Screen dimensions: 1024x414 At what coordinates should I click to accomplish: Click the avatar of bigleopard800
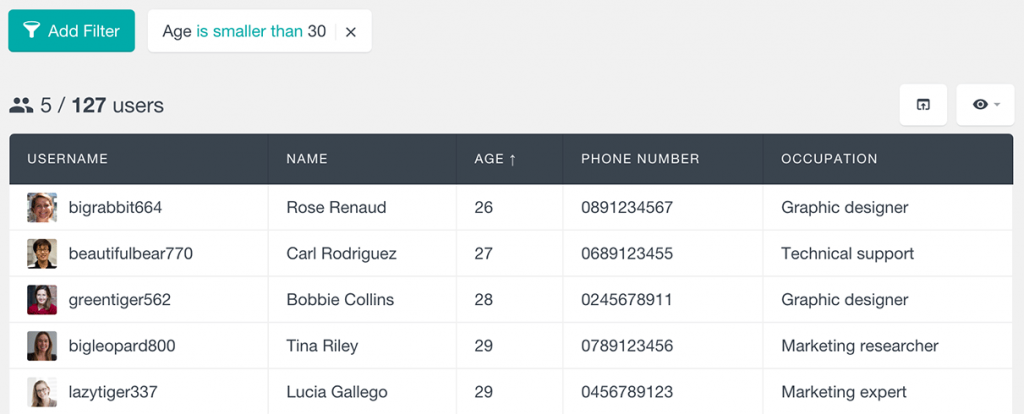click(42, 346)
